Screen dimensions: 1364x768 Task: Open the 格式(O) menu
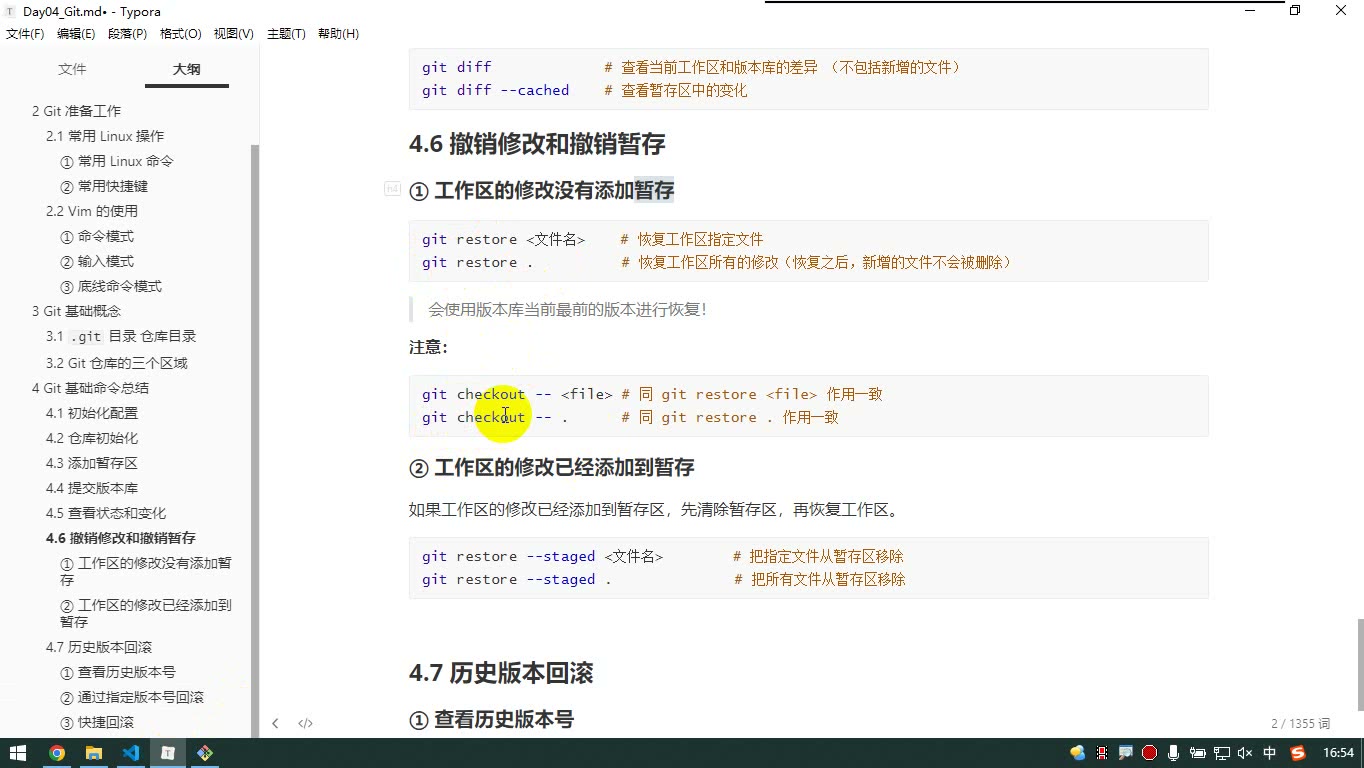(181, 34)
